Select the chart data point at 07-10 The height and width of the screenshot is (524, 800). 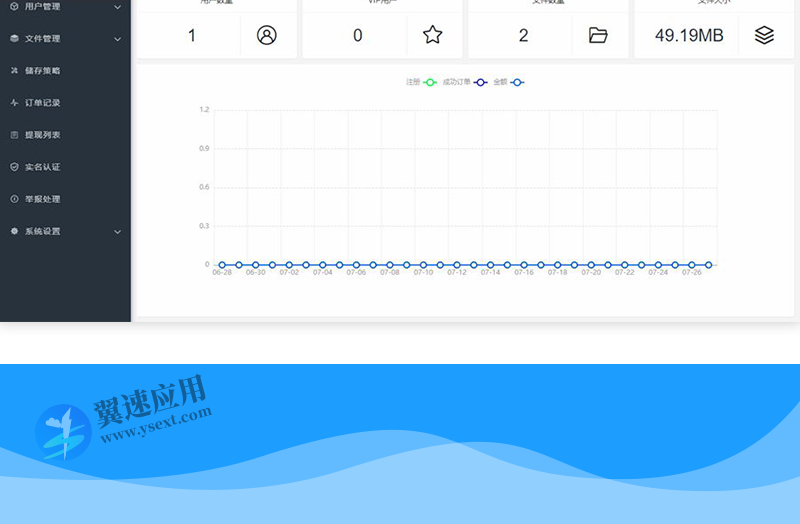(423, 265)
